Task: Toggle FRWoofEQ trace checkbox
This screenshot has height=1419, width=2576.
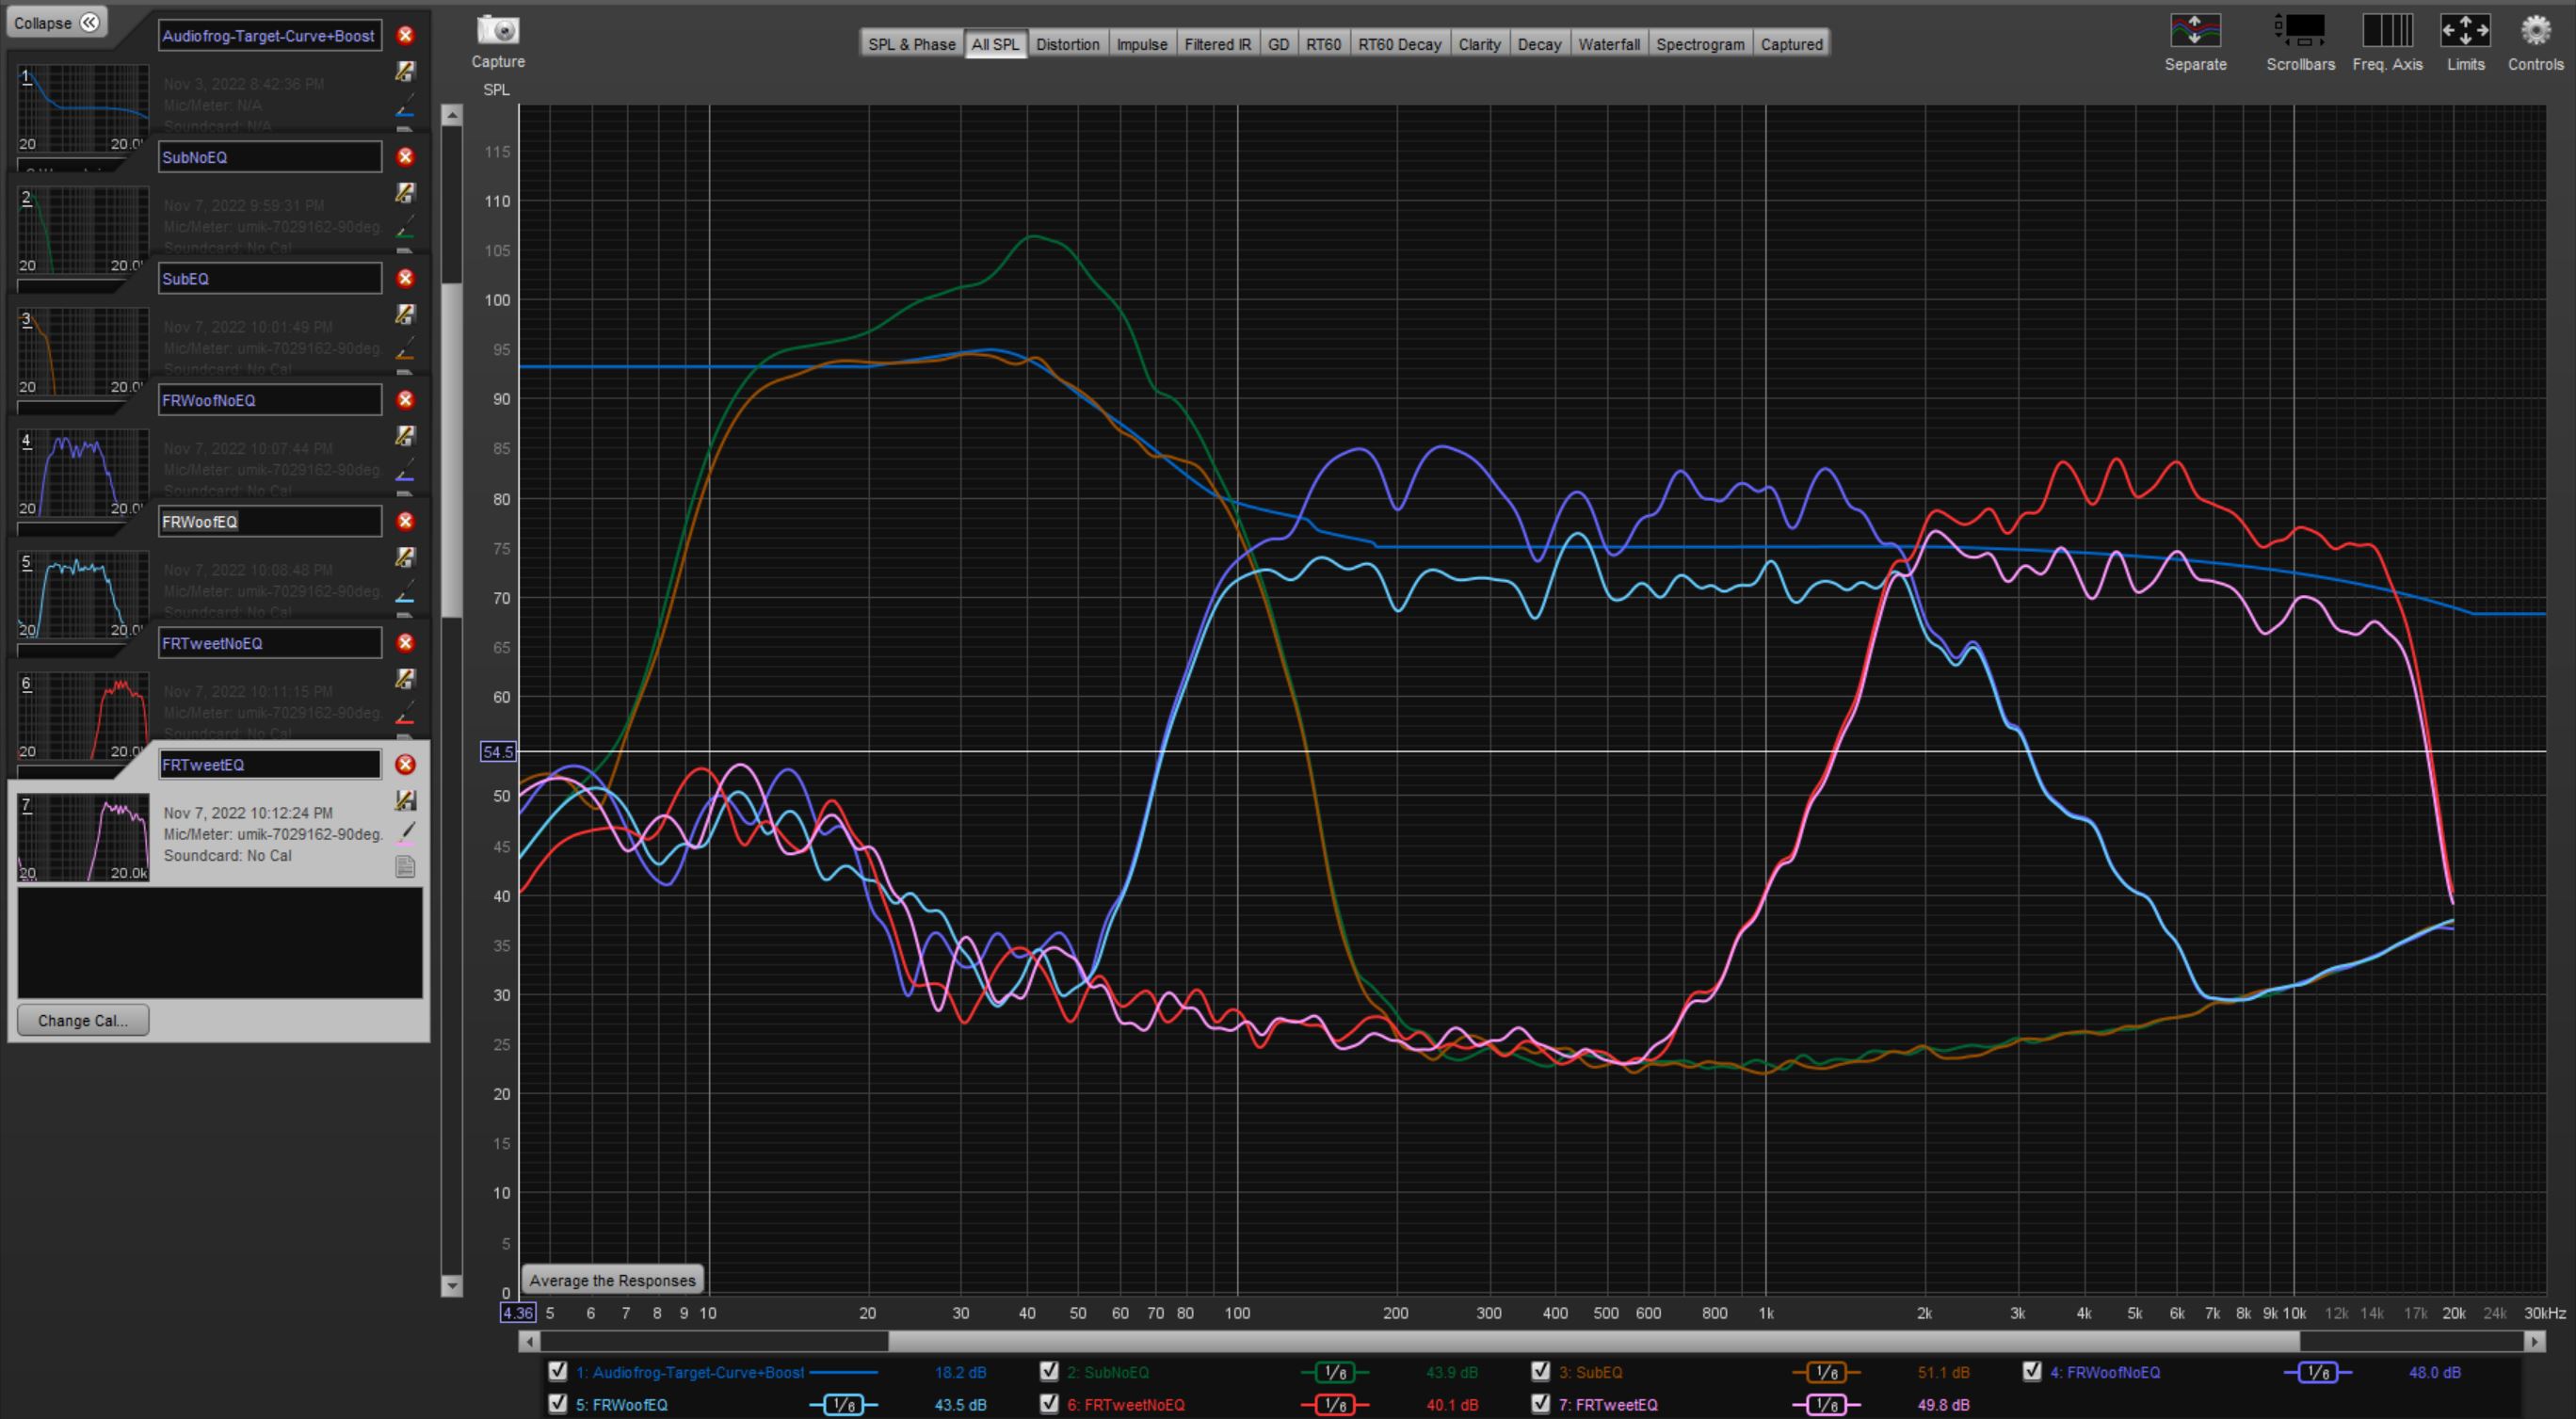Action: (x=558, y=1404)
